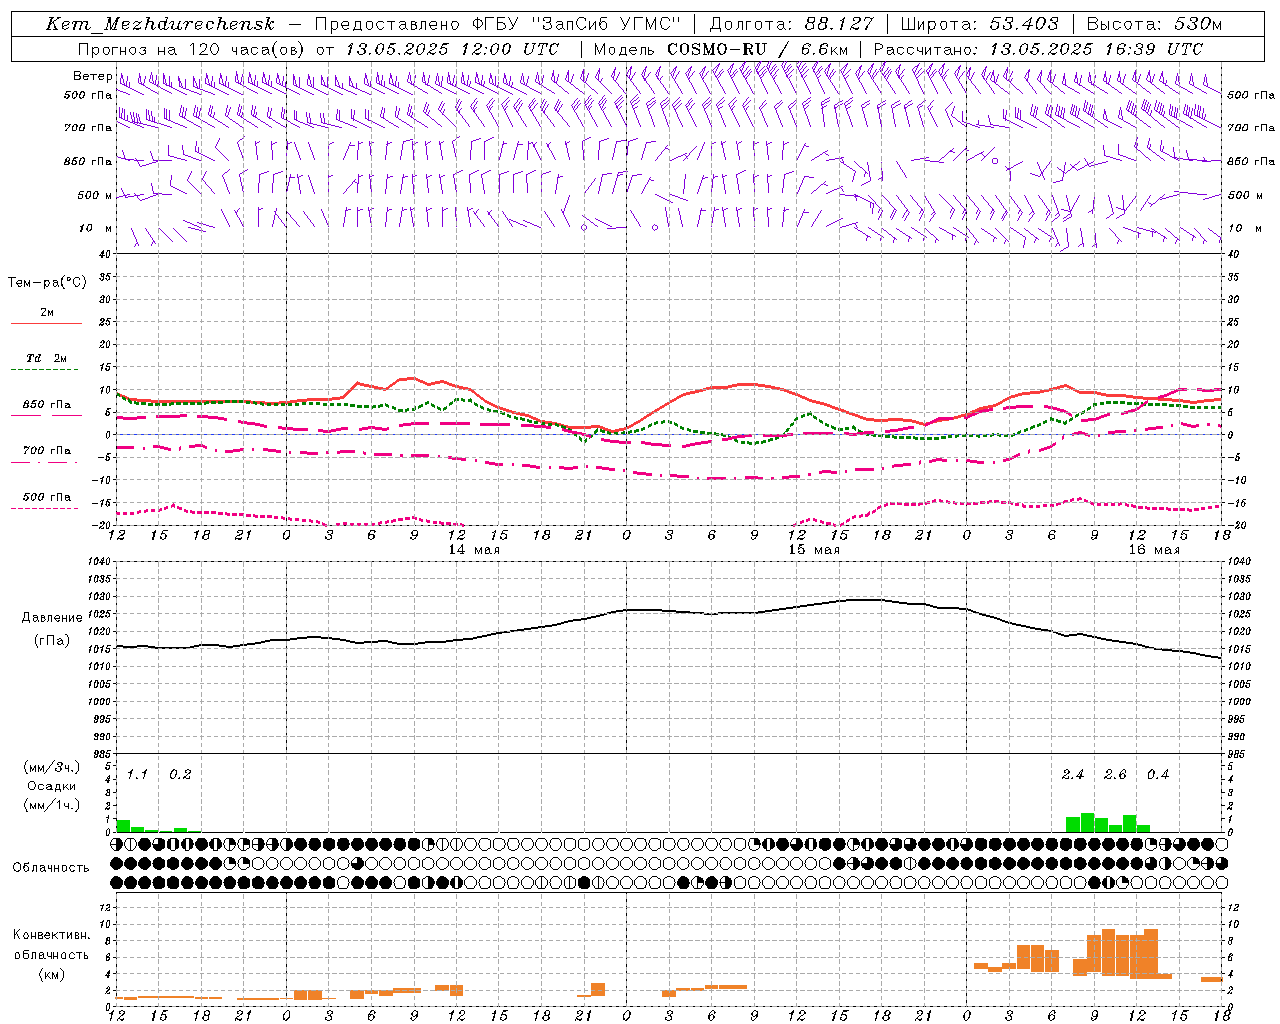Click the (мм/1ч.) precipitation unit label
This screenshot has height=1024, width=1280.
(x=52, y=805)
